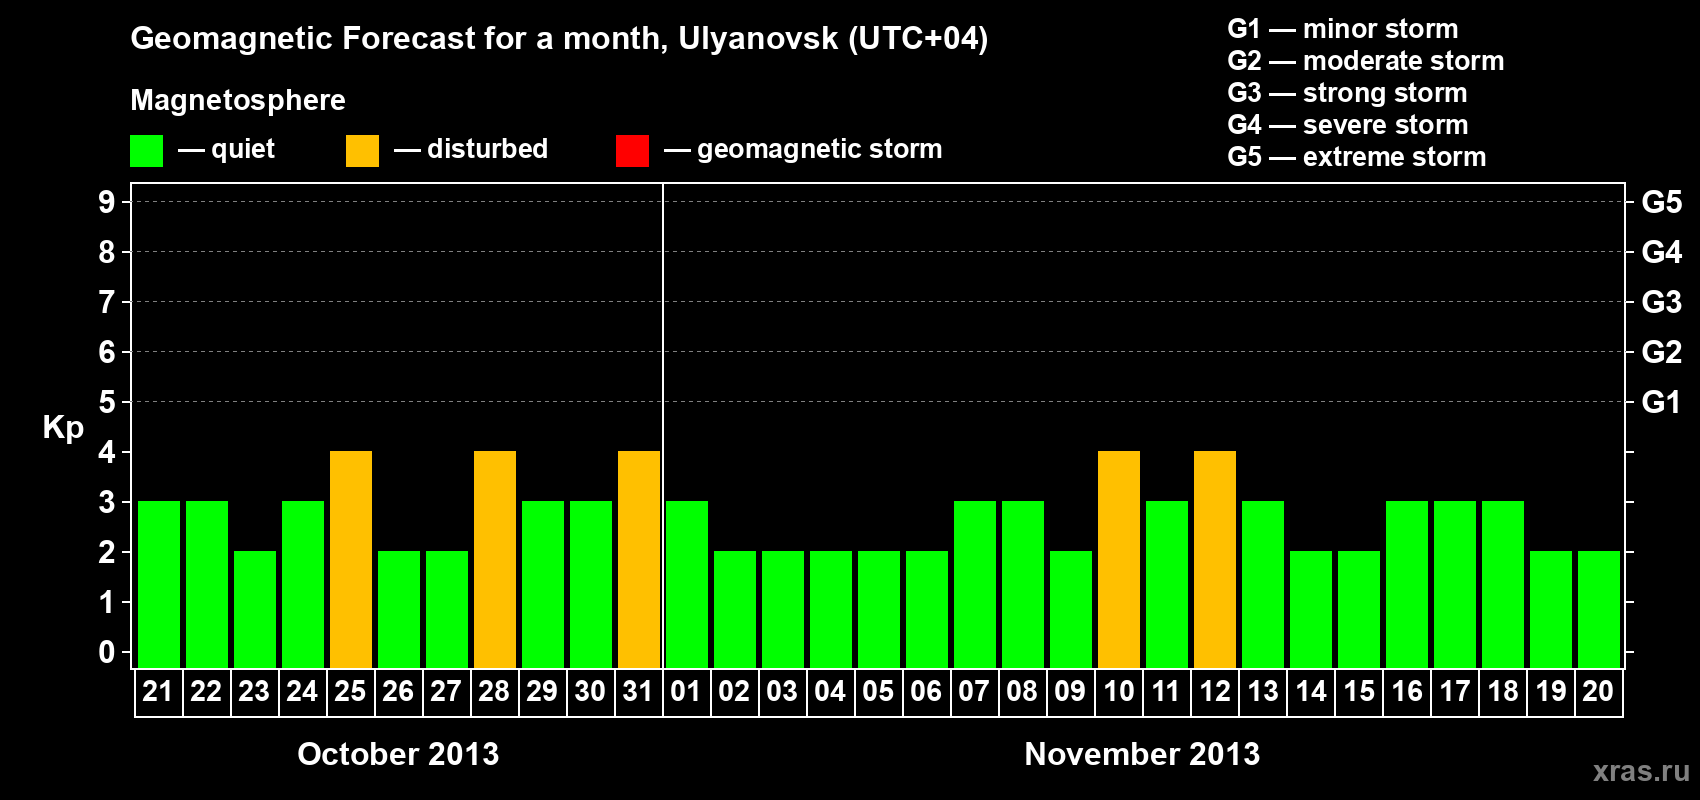Select the green bar for October 21
This screenshot has width=1700, height=800.
[x=159, y=585]
